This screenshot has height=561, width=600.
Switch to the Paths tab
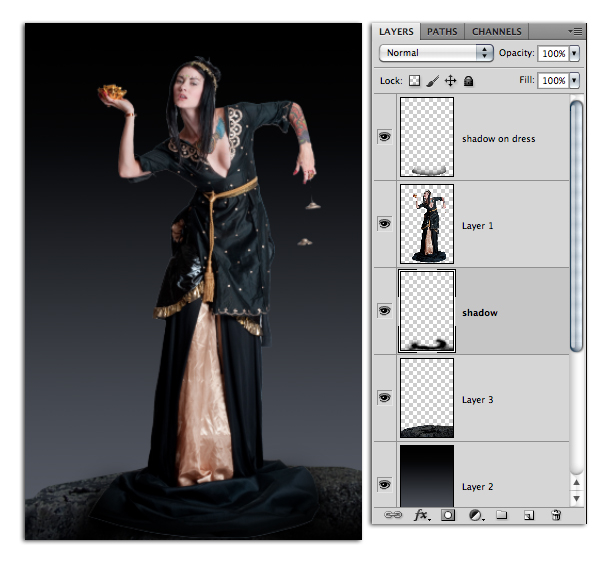[x=442, y=31]
